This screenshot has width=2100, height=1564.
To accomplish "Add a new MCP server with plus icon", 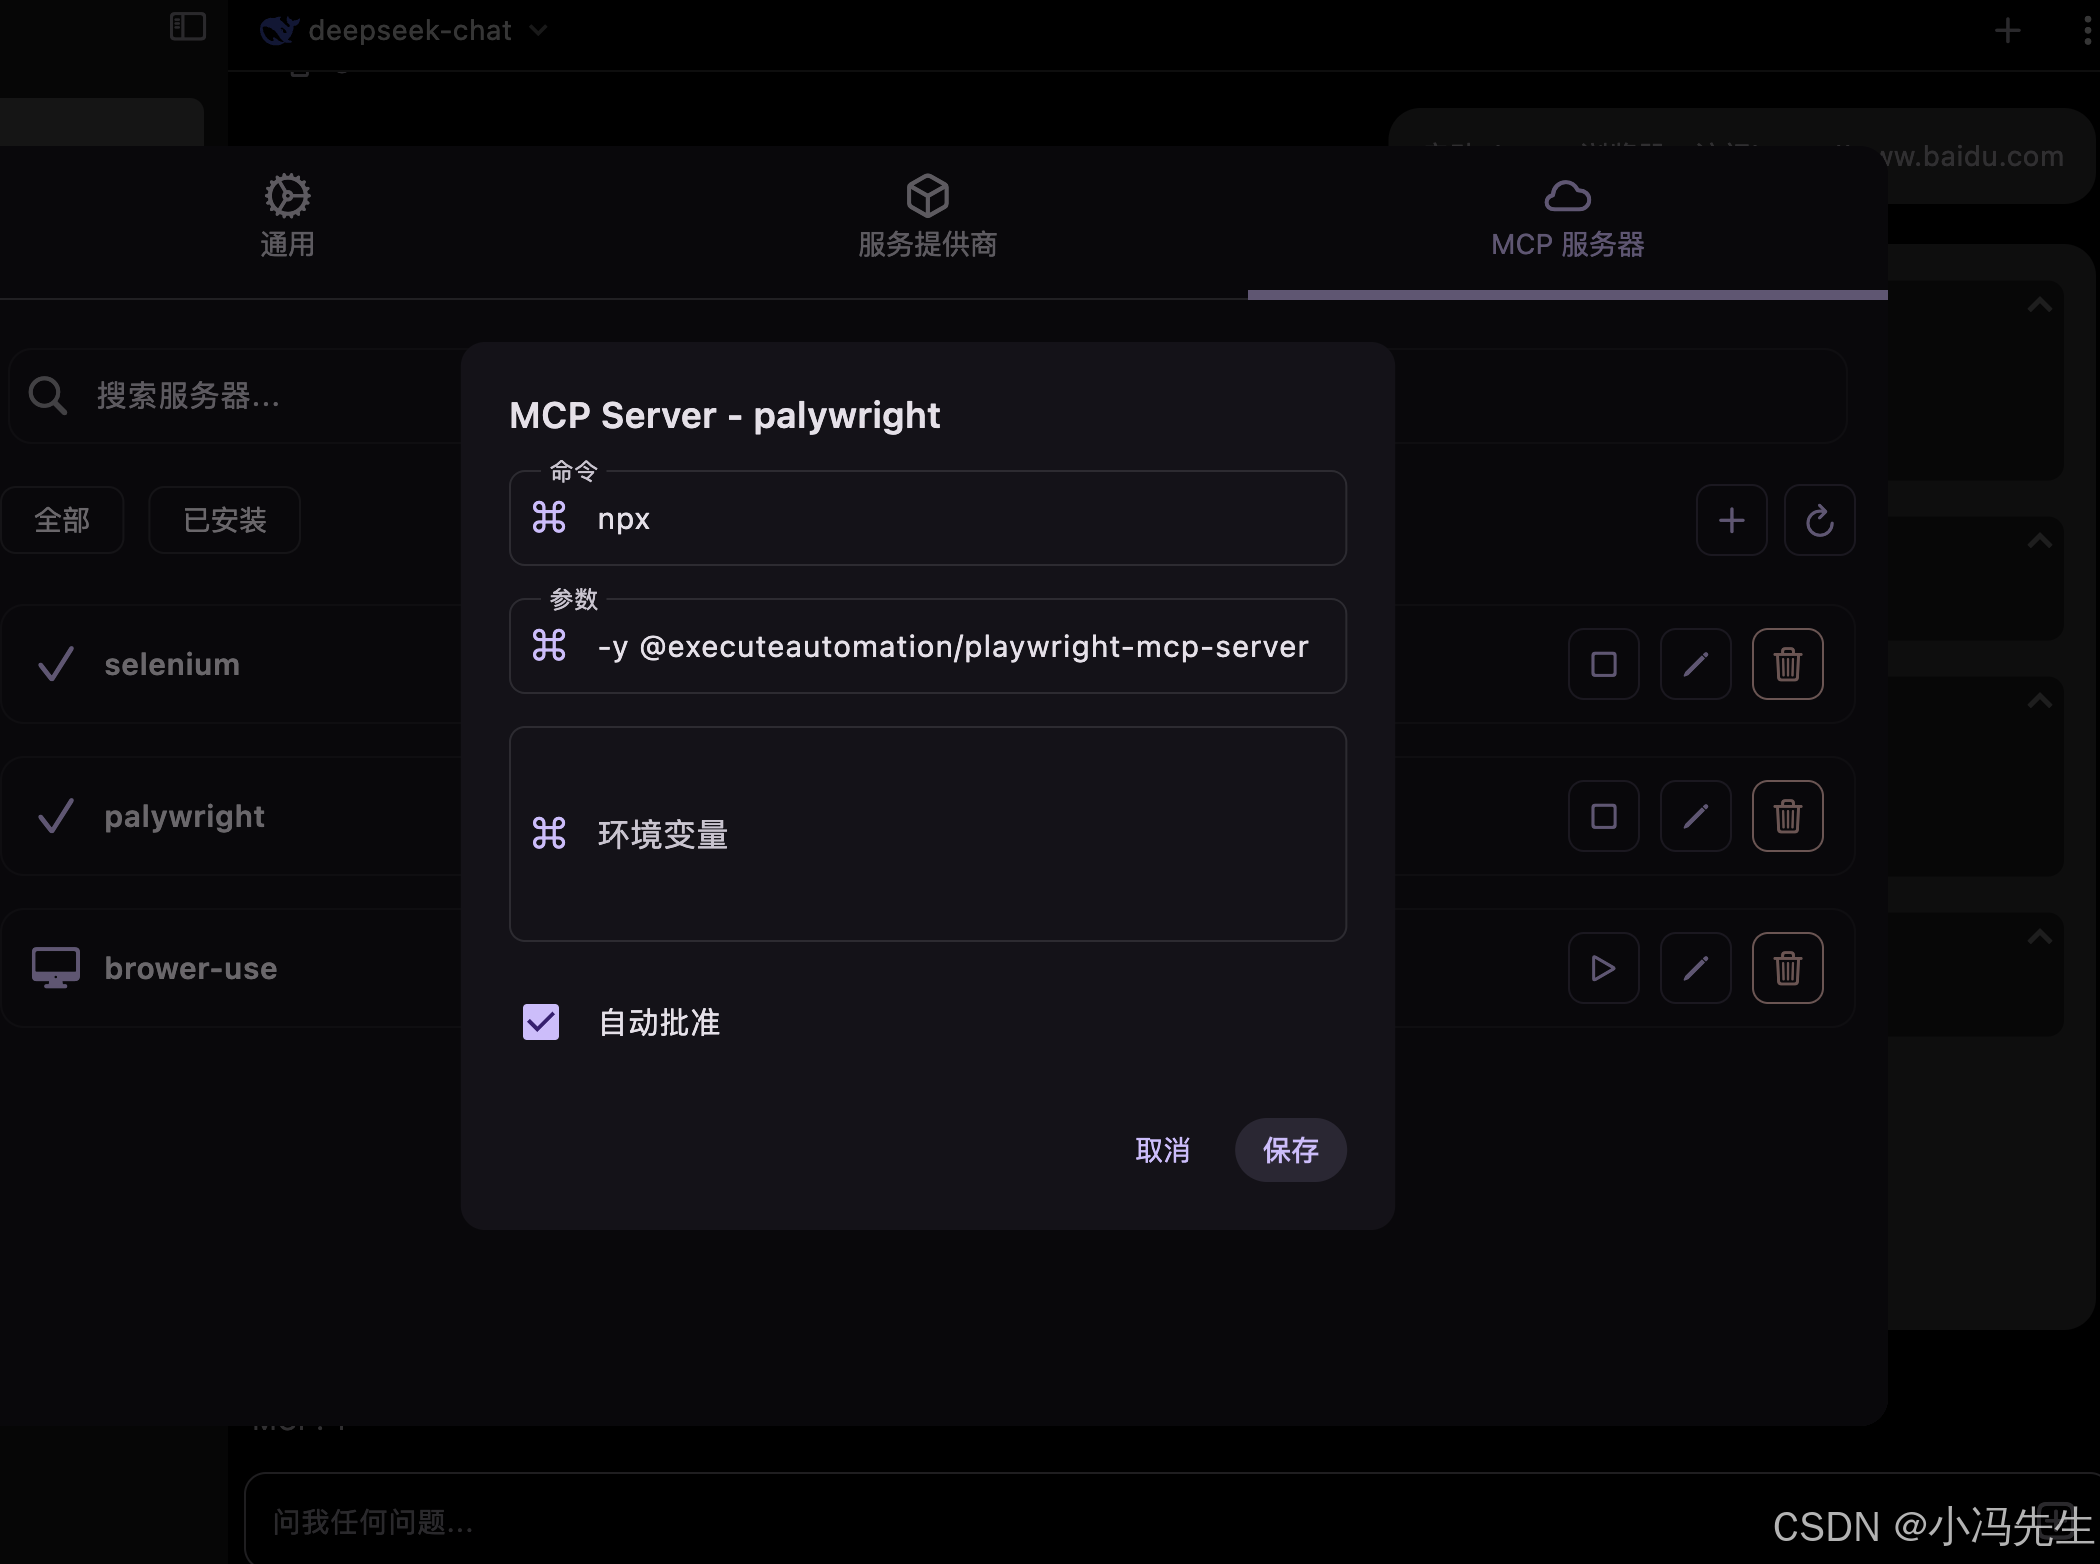I will pyautogui.click(x=1731, y=520).
